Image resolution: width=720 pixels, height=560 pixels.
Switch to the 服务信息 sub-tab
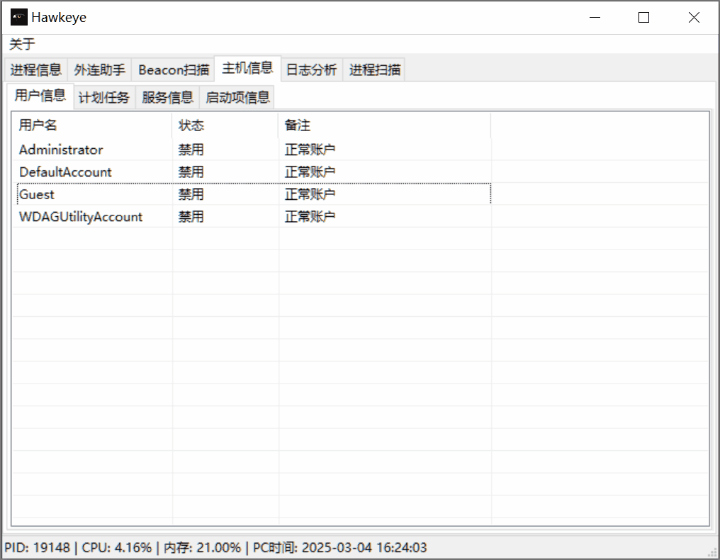(168, 97)
